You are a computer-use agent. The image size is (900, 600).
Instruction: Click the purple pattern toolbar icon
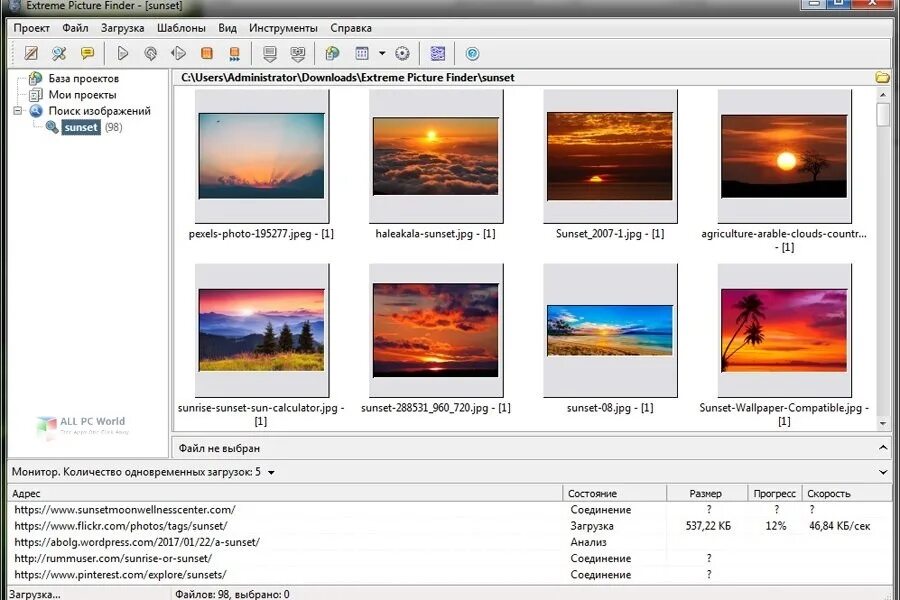(x=437, y=53)
